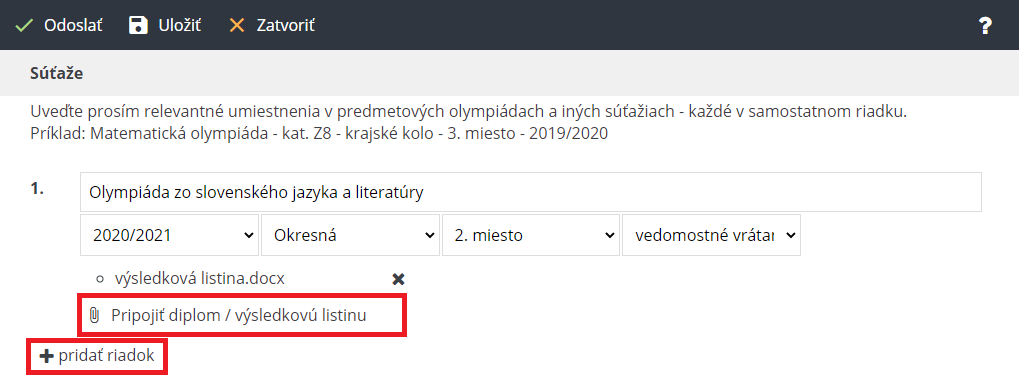The image size is (1019, 381).
Task: Remove the výsledková listina.docx attachment with the X
Action: (398, 279)
